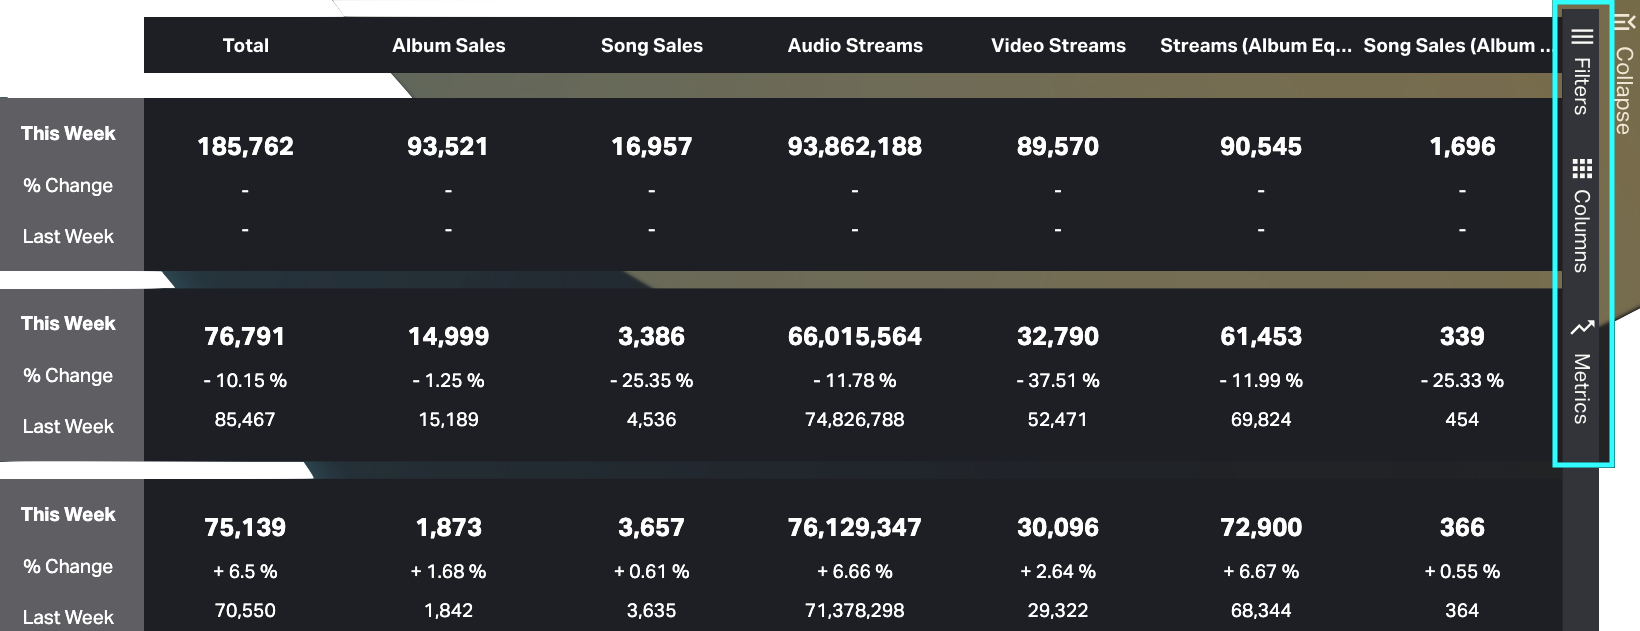Select the 76,129,347 audio streams cell
This screenshot has width=1640, height=631.
(855, 528)
